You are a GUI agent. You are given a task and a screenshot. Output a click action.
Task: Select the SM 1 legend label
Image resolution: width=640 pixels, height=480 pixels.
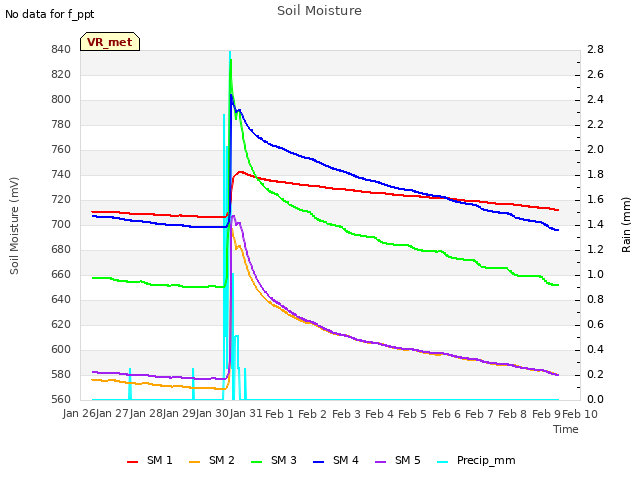point(160,460)
